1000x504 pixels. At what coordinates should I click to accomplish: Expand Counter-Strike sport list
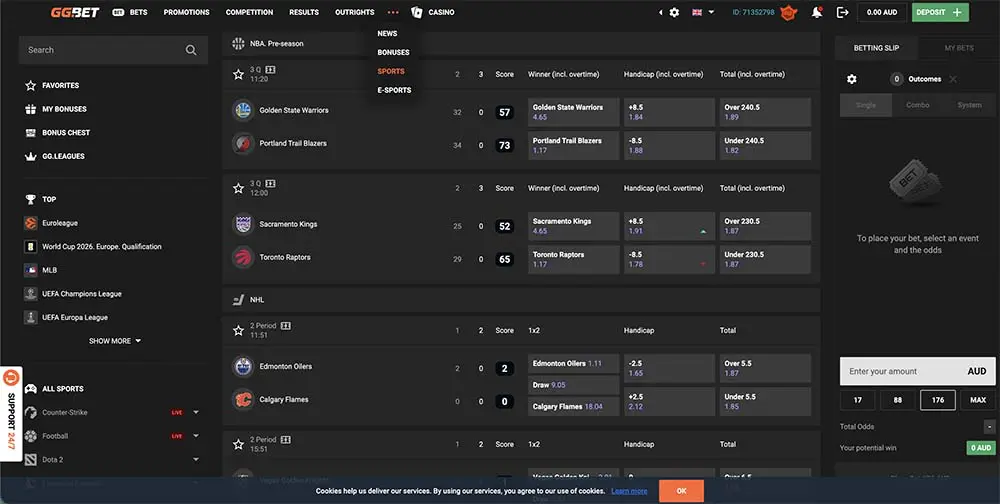point(196,412)
